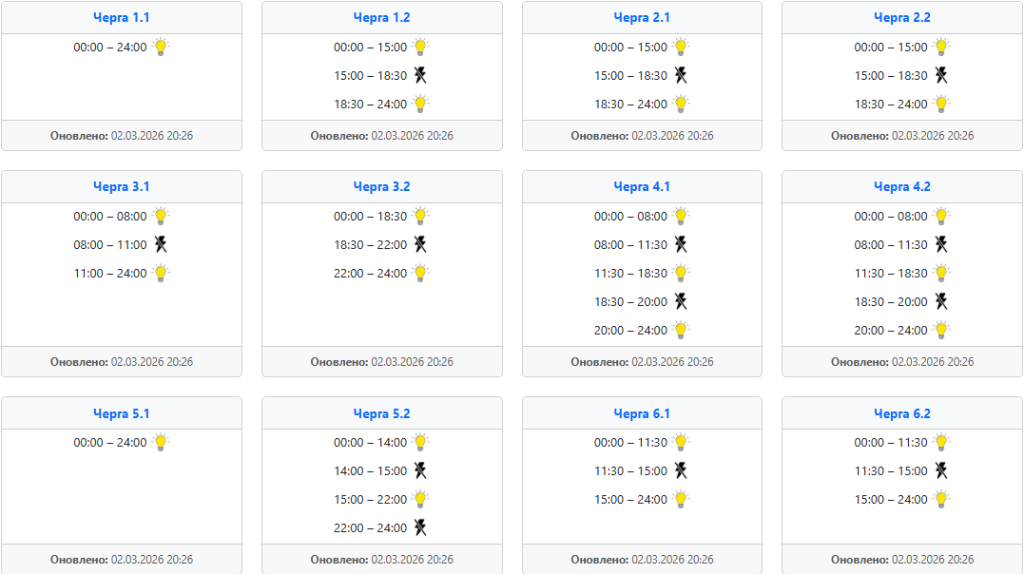Screen dimensions: 1024x574
Task: Open the Черга 1.1 link
Action: tap(121, 18)
